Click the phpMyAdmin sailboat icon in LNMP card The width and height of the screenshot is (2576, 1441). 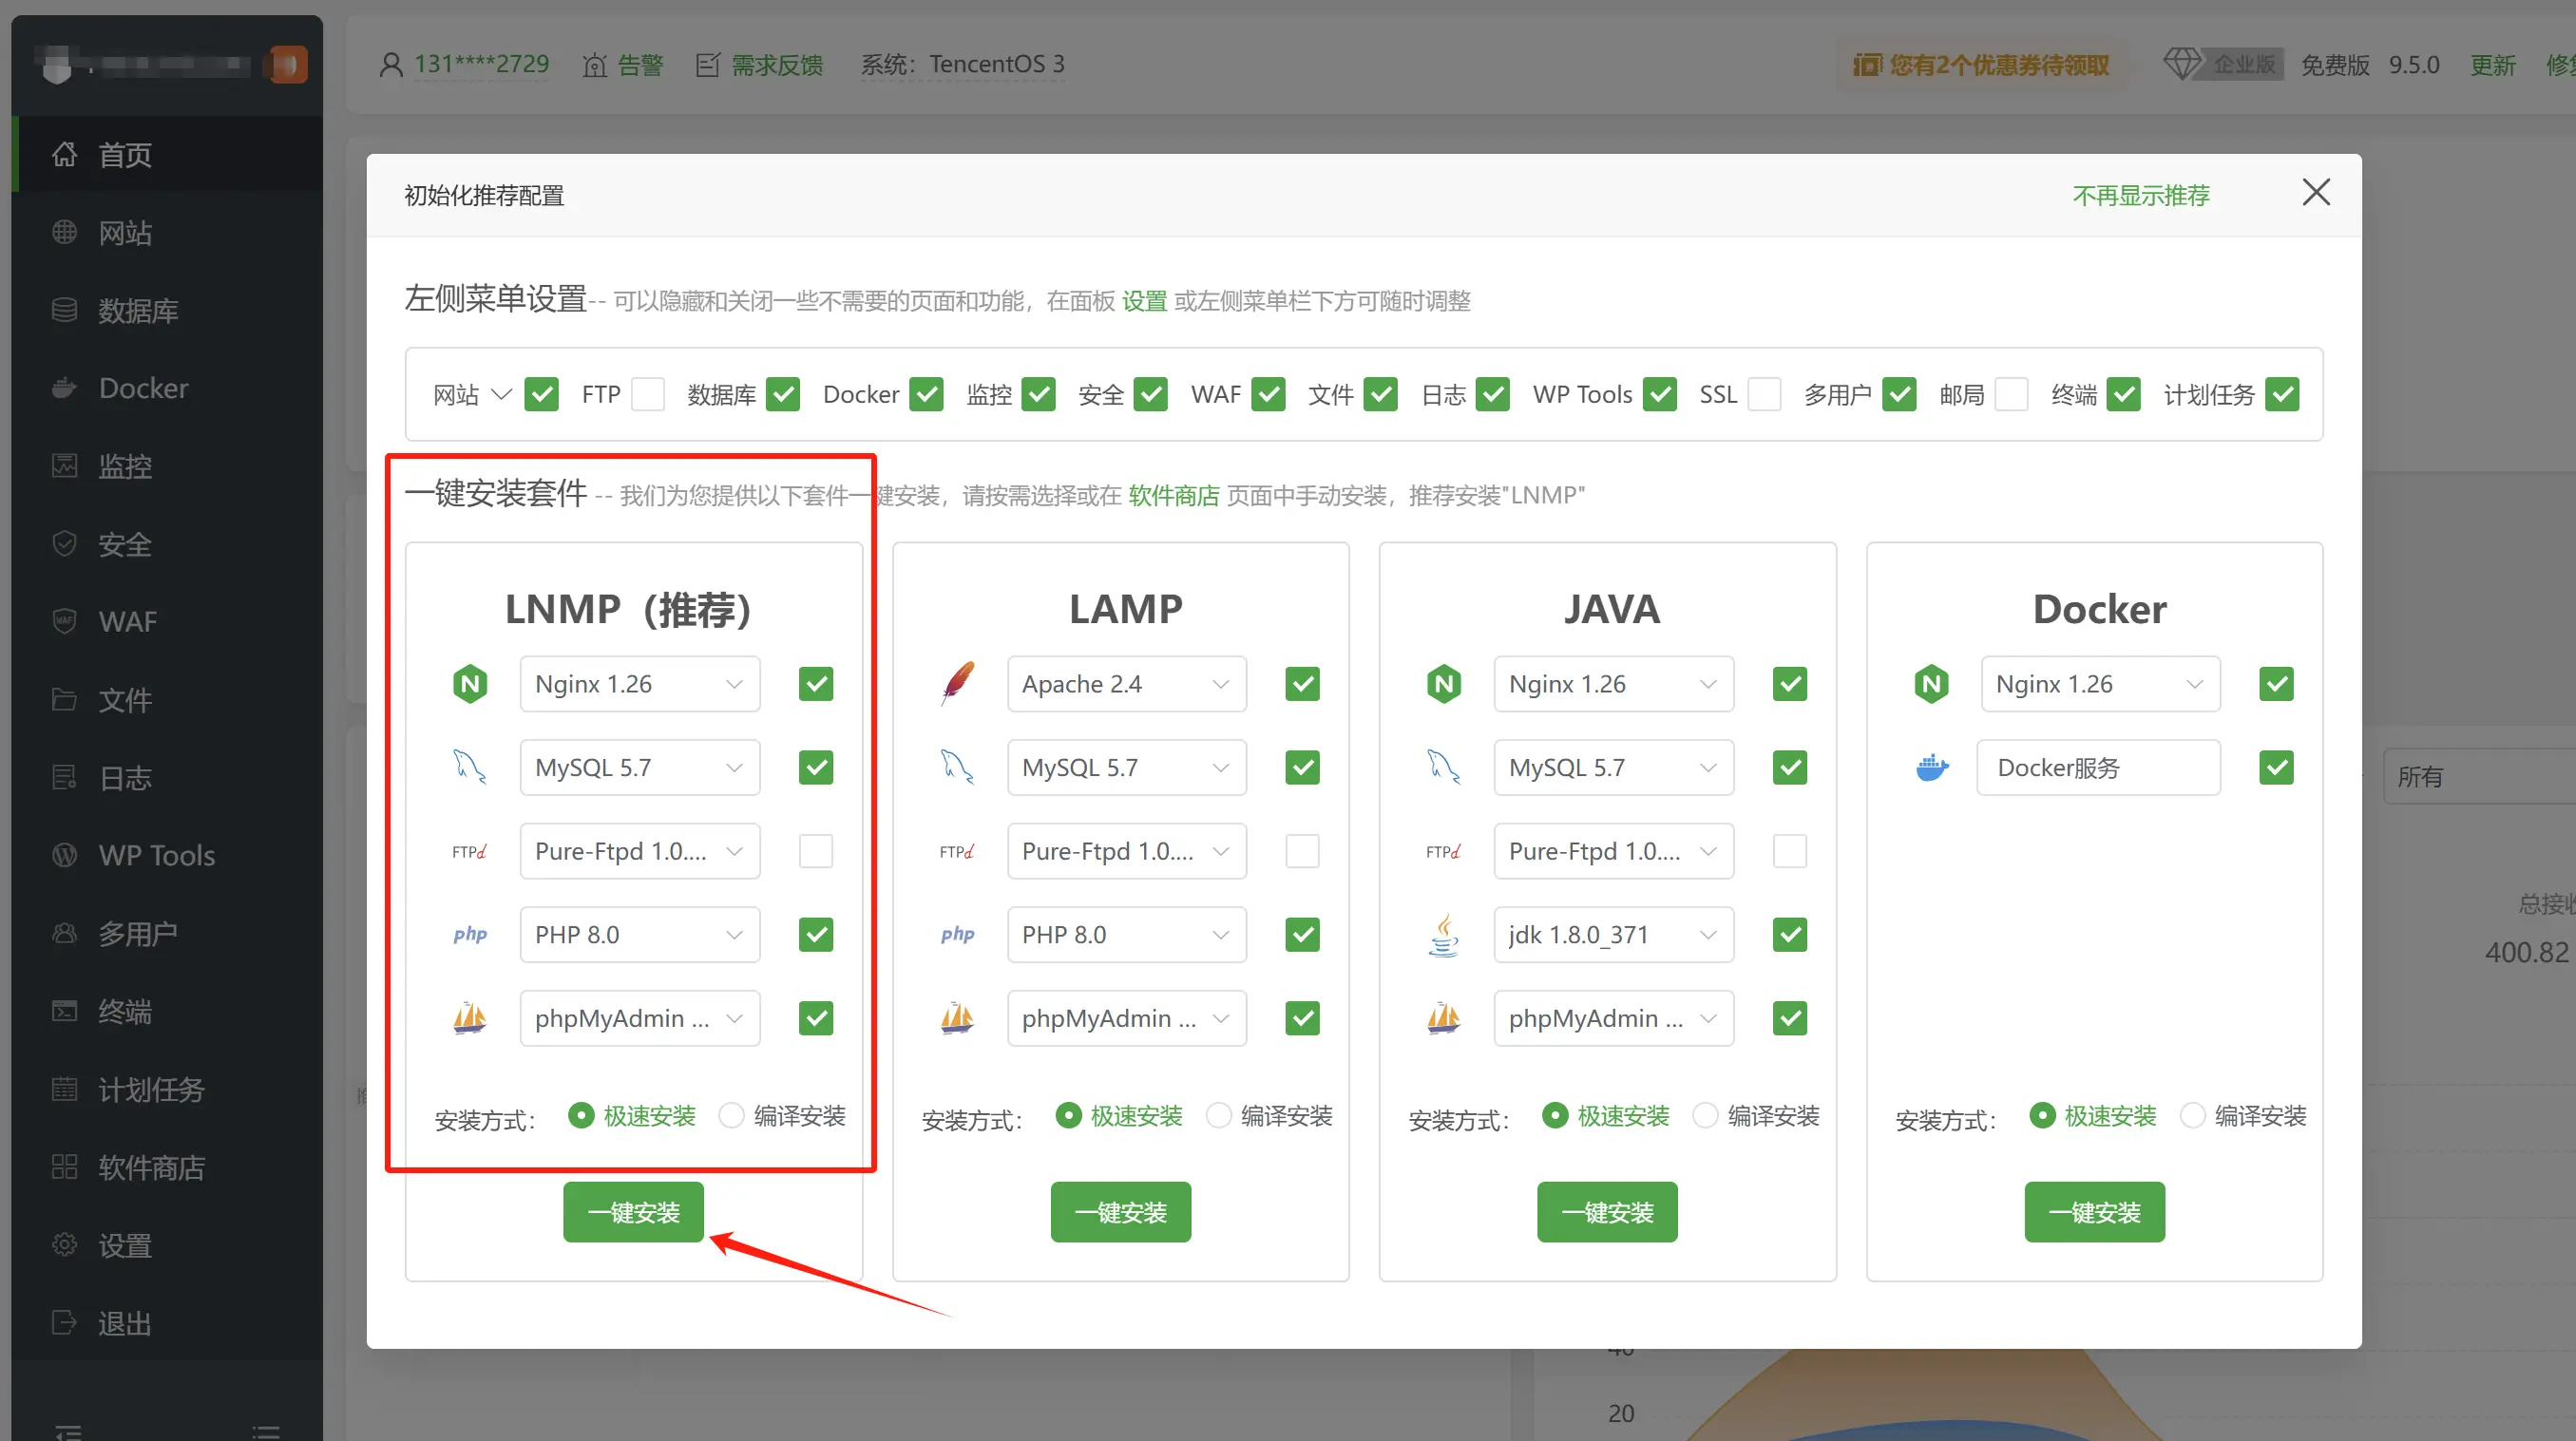pyautogui.click(x=470, y=1018)
